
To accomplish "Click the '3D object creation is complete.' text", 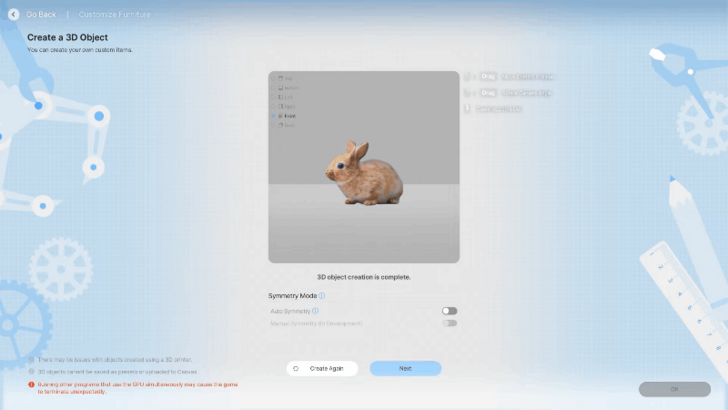I will coord(364,277).
